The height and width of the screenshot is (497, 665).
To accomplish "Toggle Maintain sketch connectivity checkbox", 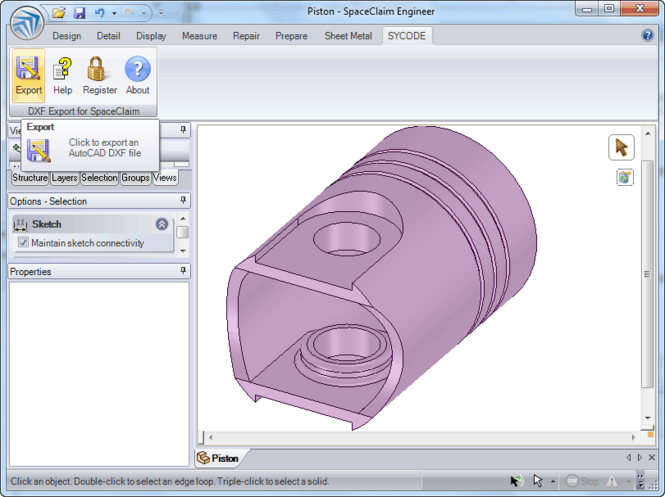I will 23,242.
